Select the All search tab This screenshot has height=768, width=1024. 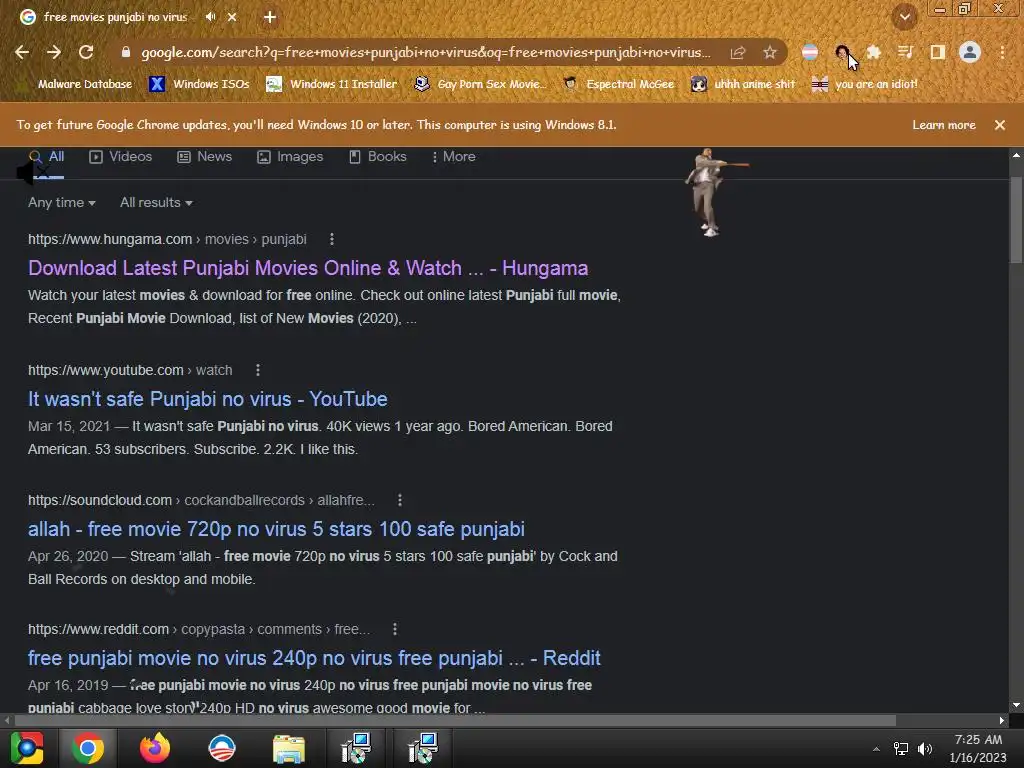[46, 157]
